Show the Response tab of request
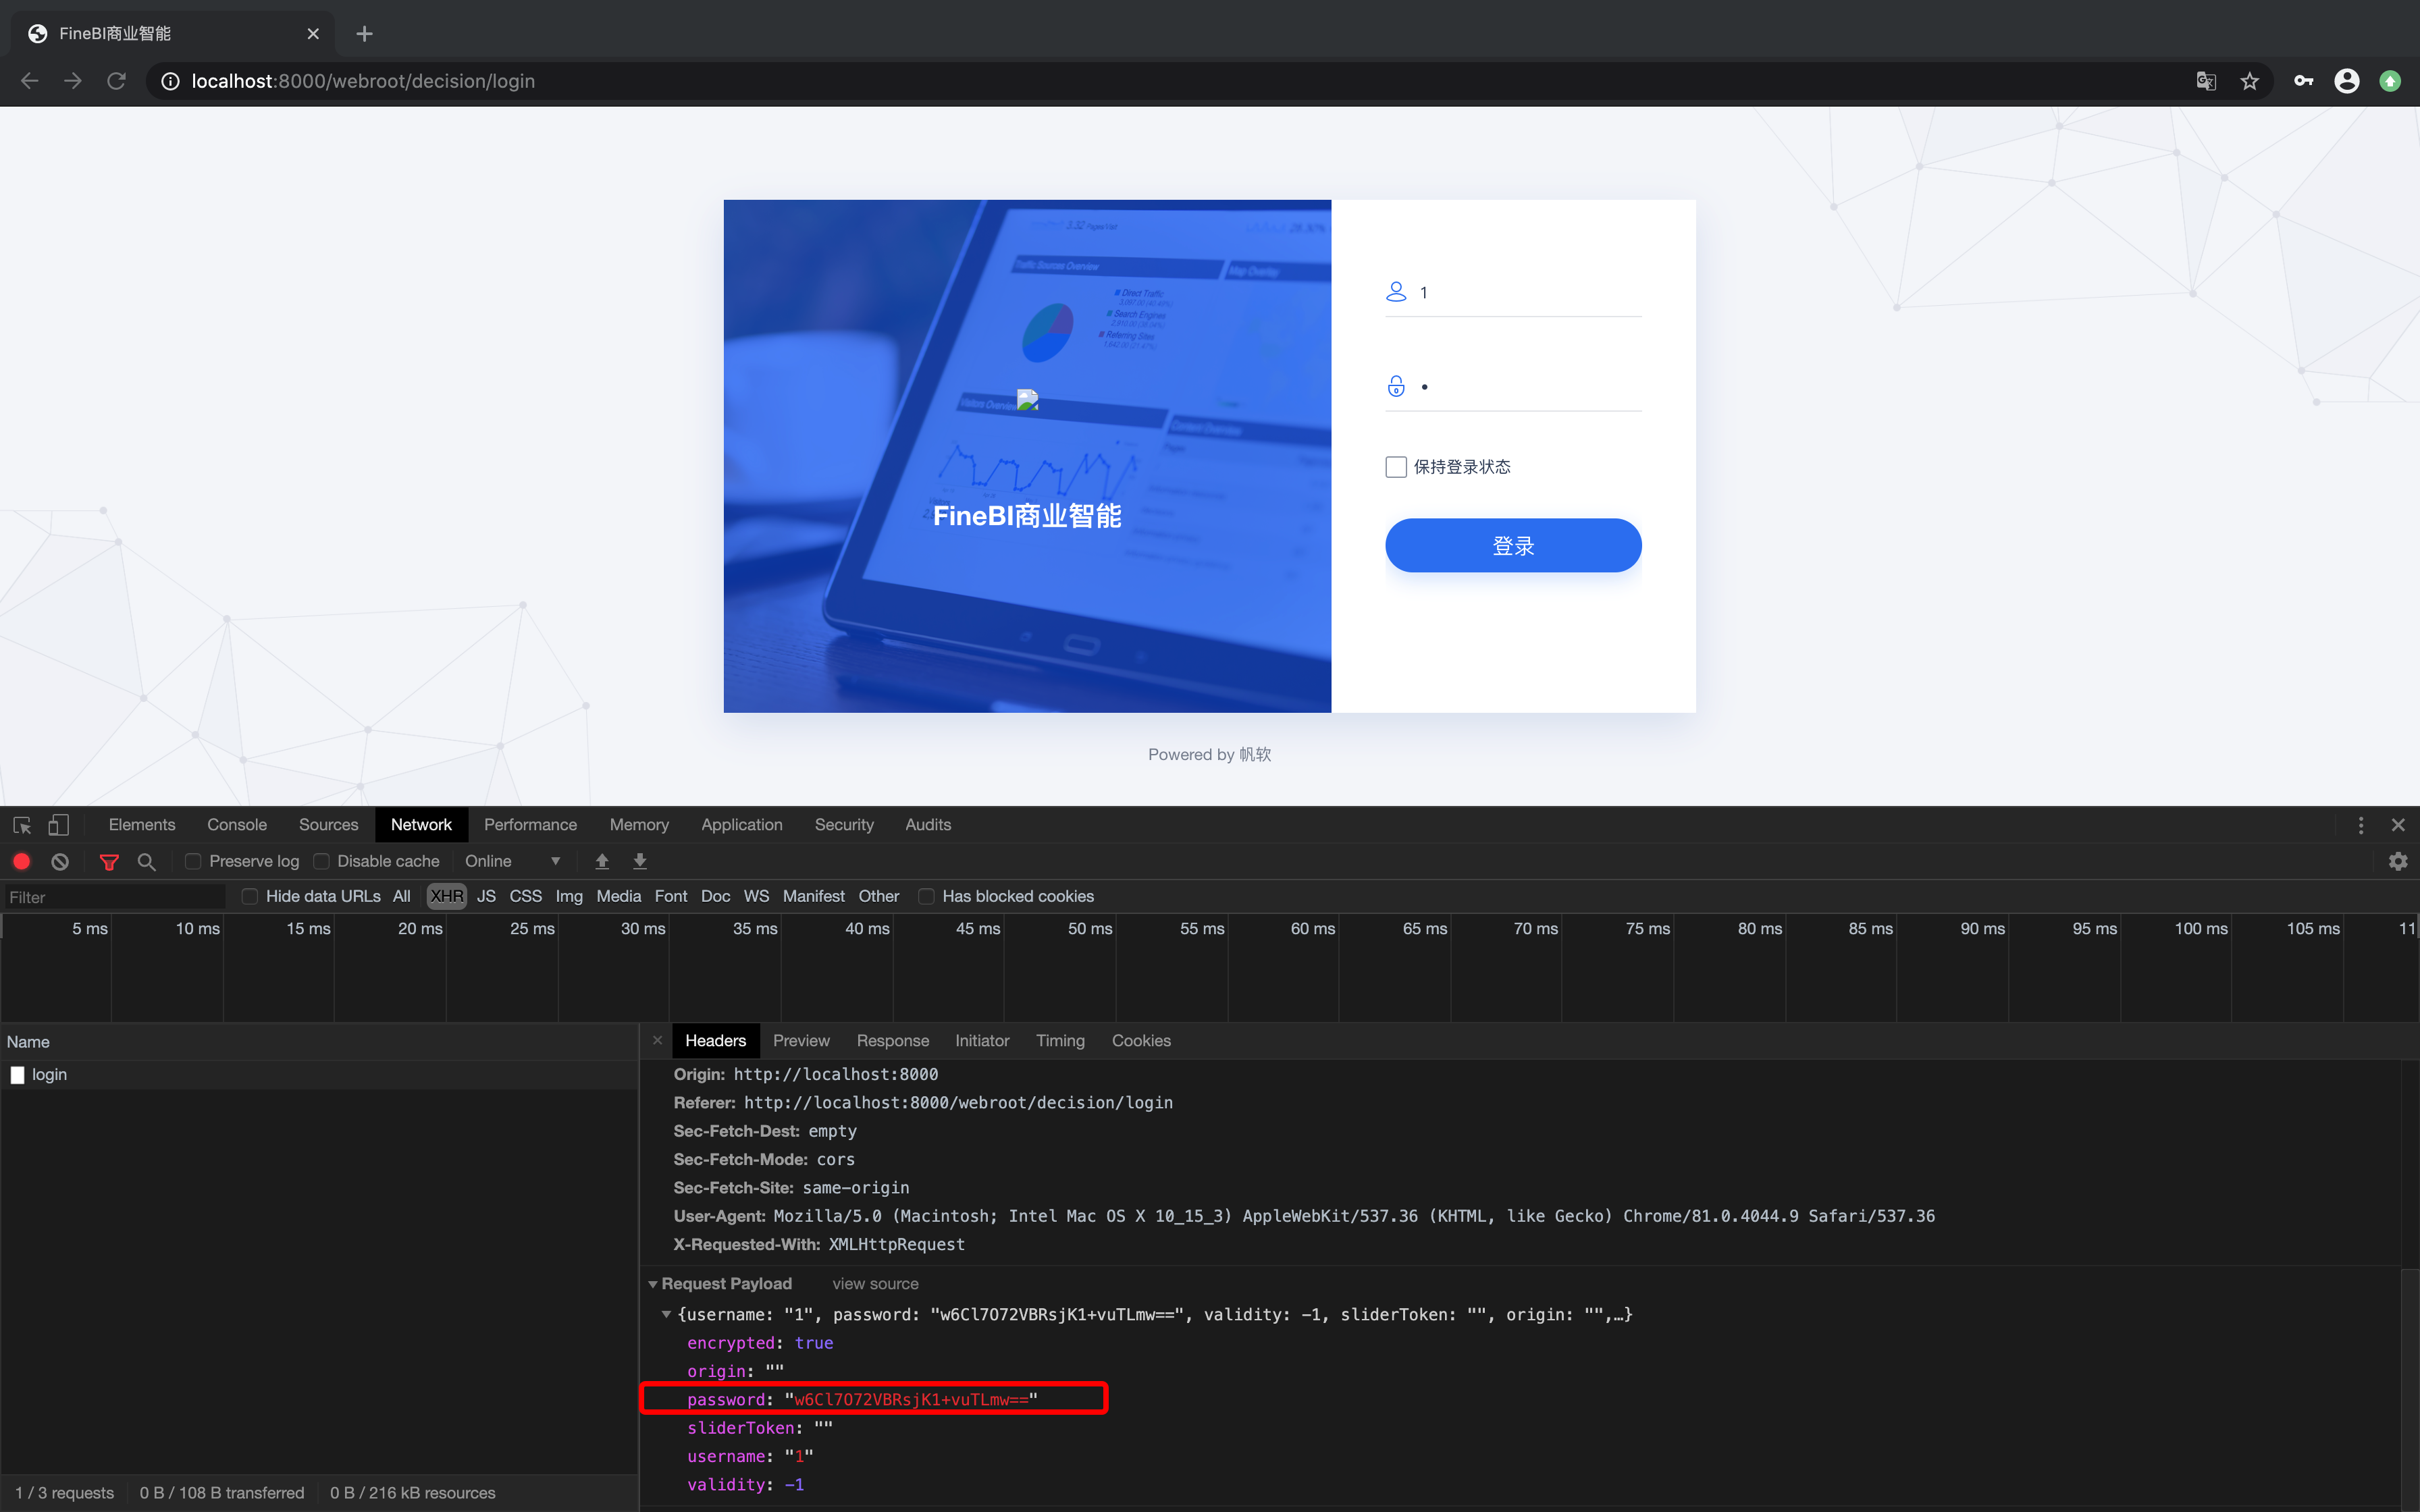This screenshot has height=1512, width=2420. [892, 1041]
